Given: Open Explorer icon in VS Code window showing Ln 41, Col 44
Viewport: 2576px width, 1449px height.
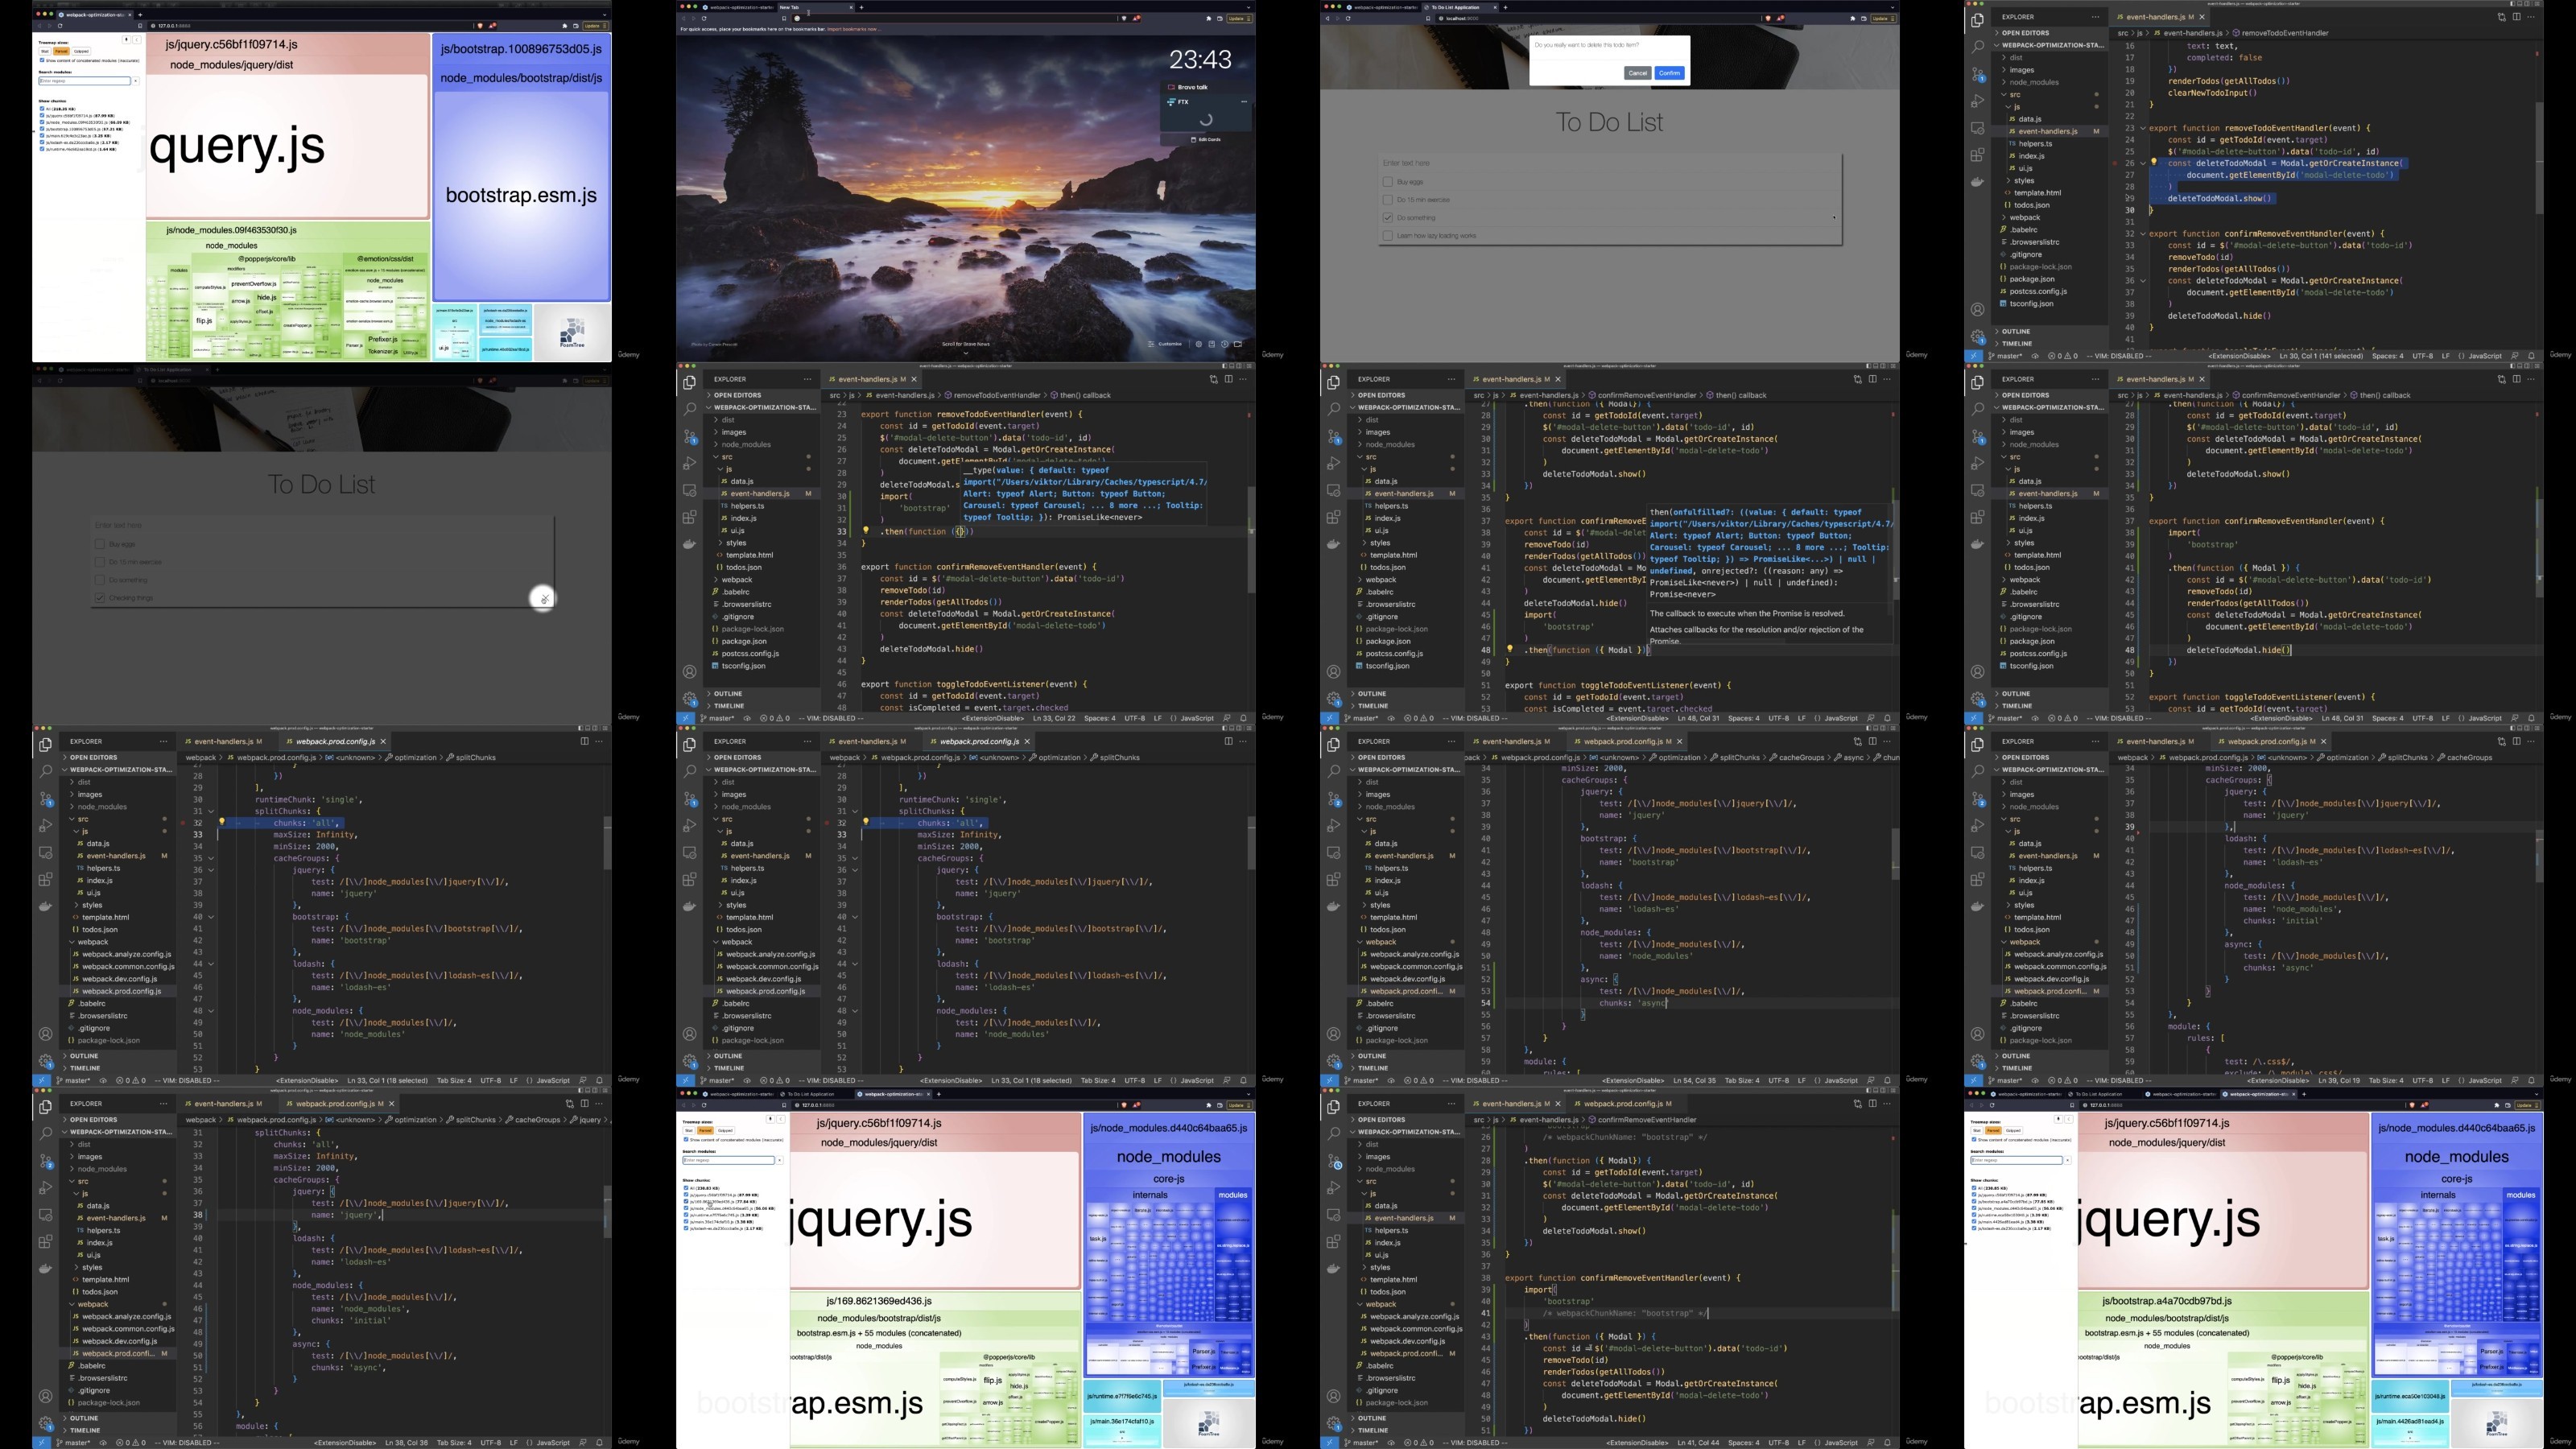Looking at the screenshot, I should point(1333,1107).
